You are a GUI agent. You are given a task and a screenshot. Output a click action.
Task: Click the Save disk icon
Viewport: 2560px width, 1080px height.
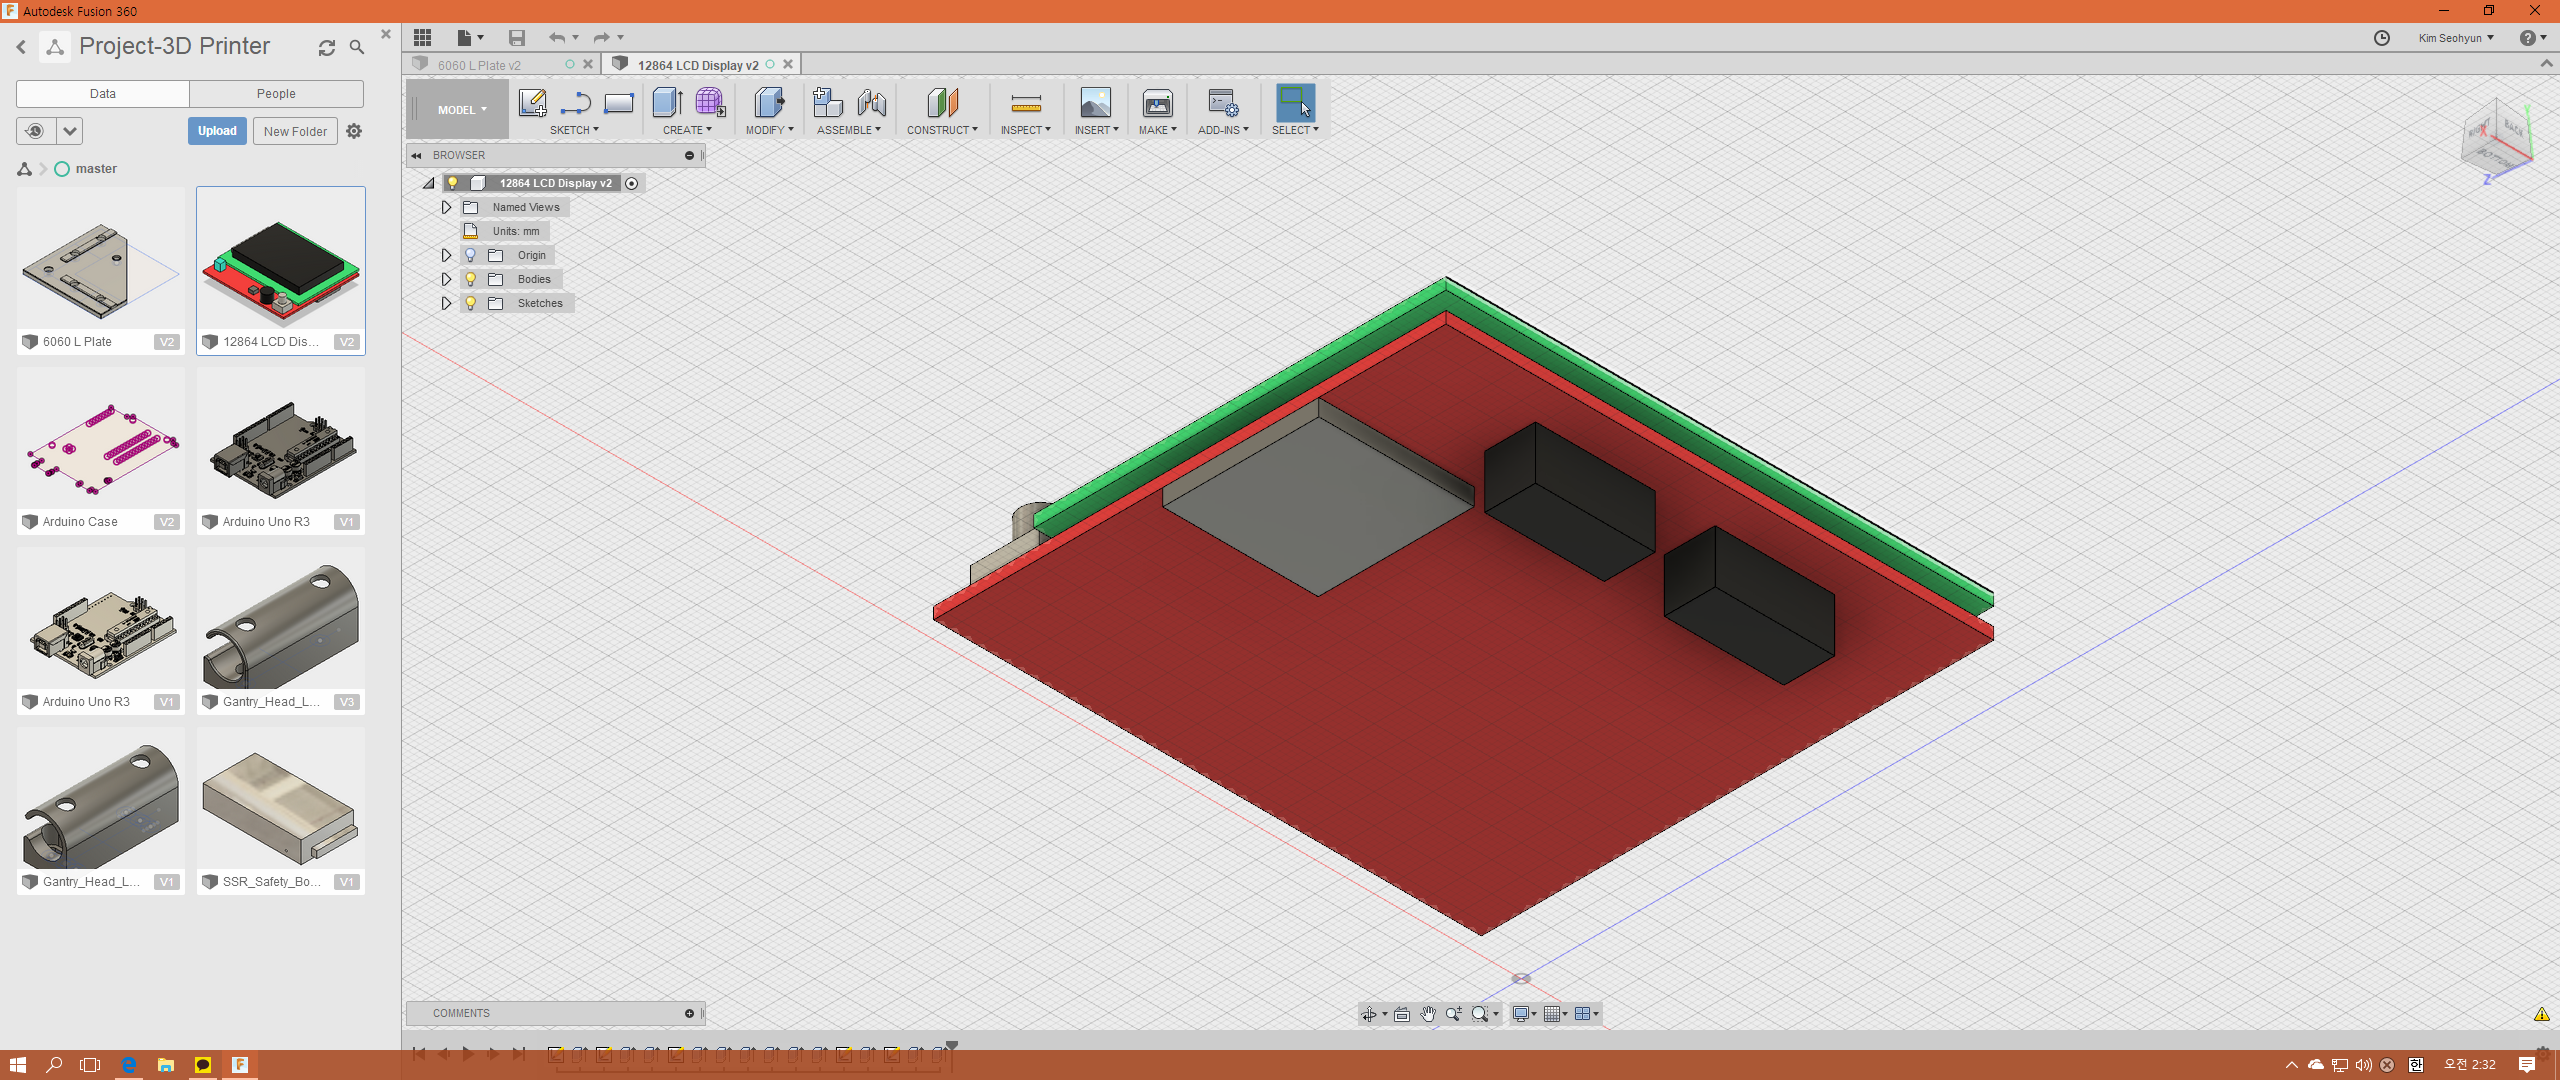pos(517,38)
